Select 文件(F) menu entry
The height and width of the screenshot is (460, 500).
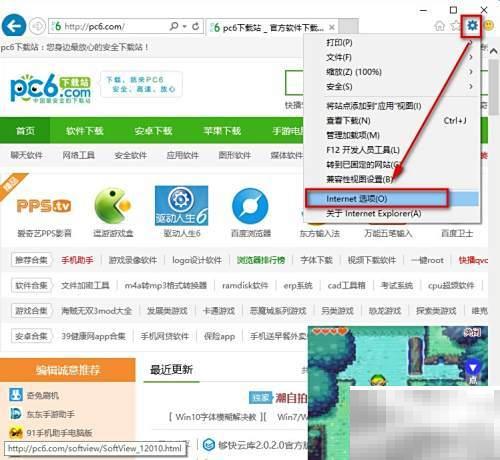click(392, 57)
